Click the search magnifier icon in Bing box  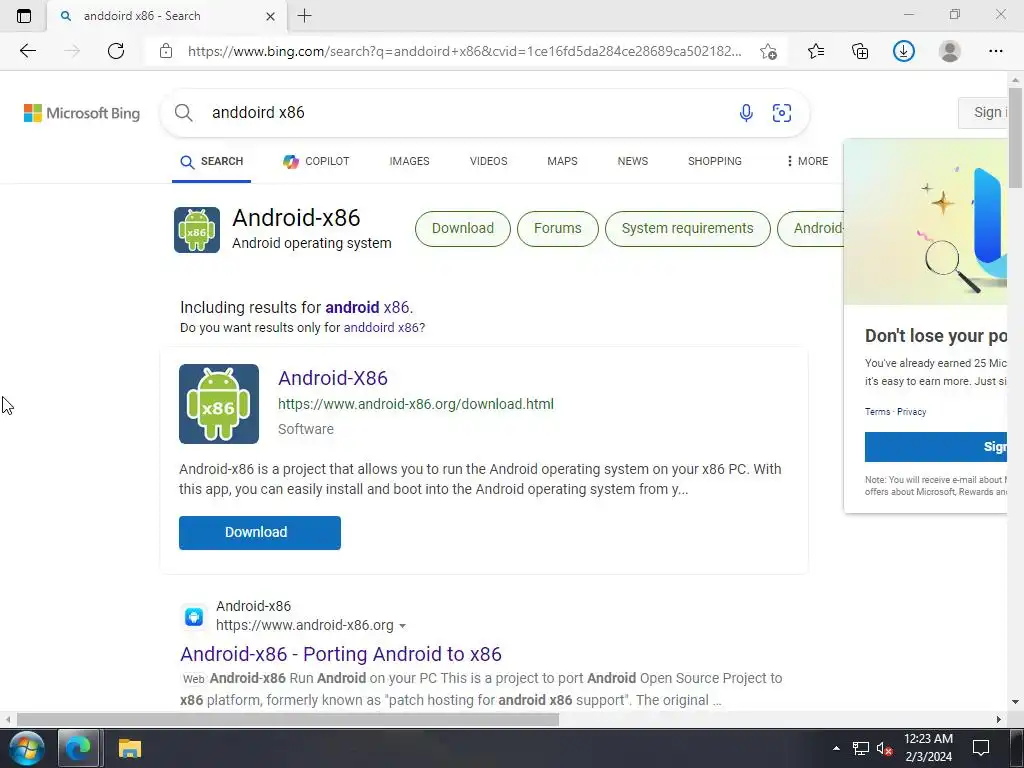coord(184,113)
